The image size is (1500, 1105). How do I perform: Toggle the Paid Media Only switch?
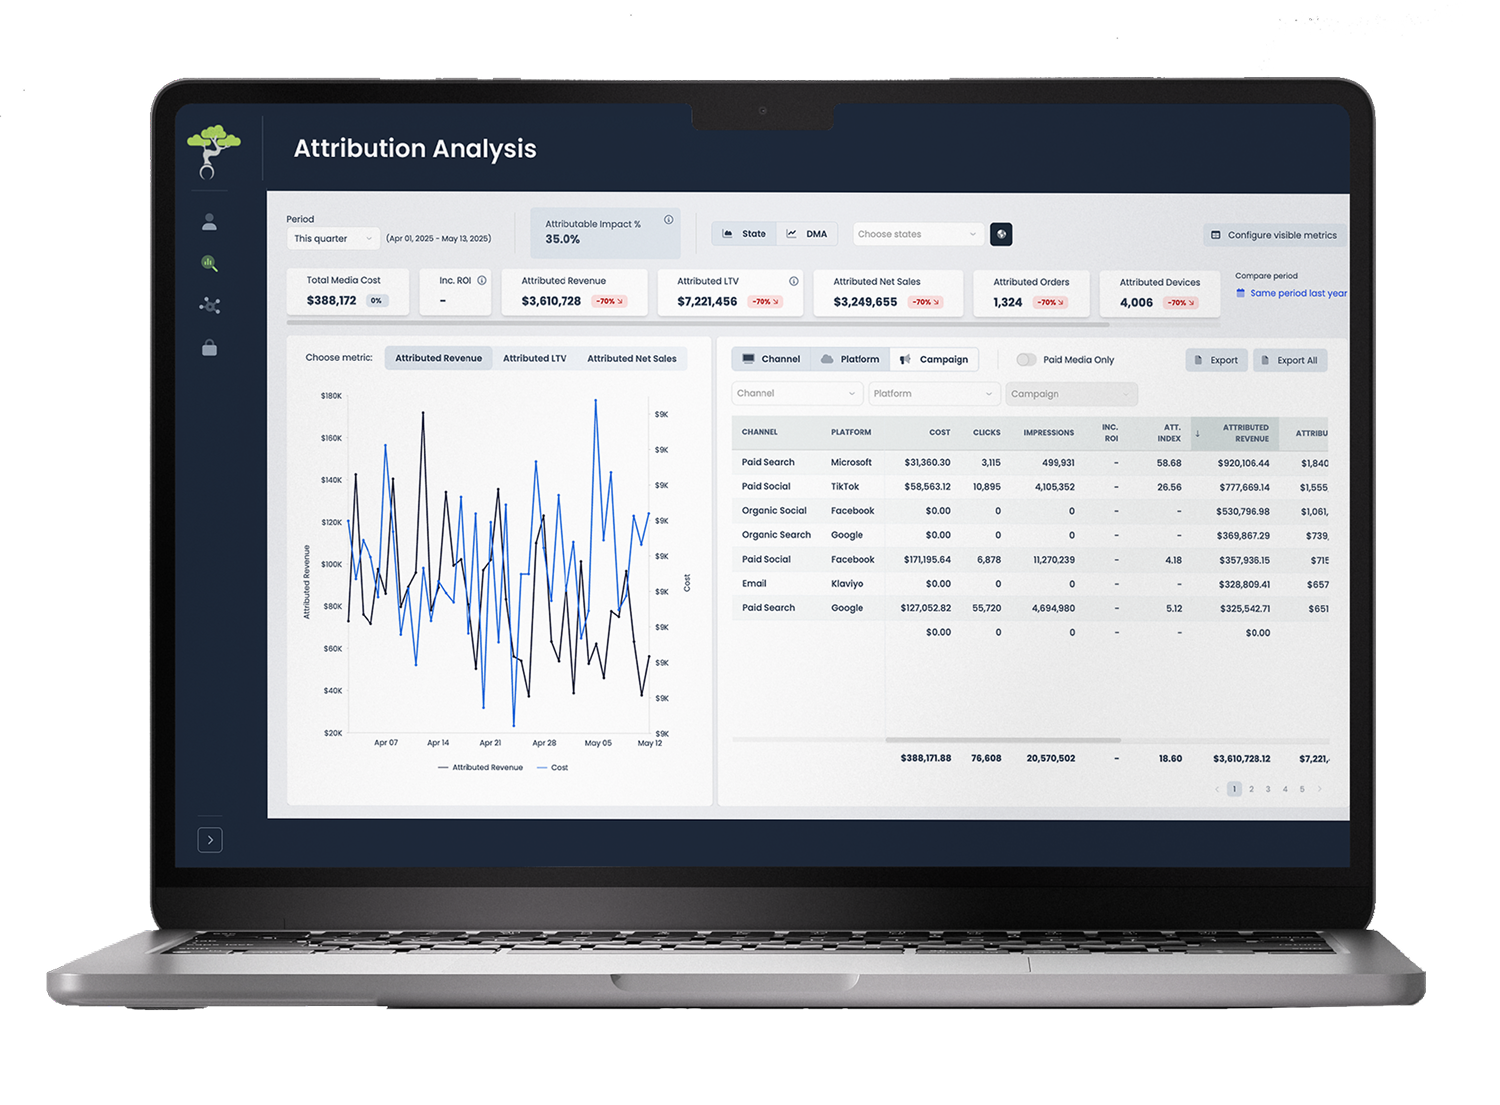point(1026,360)
